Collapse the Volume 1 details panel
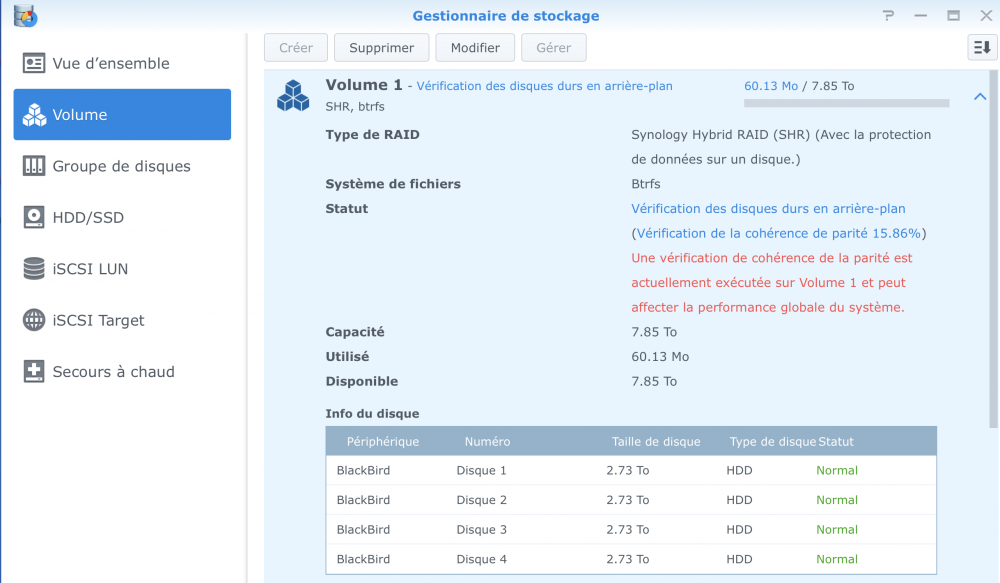The image size is (1000, 583). (979, 97)
